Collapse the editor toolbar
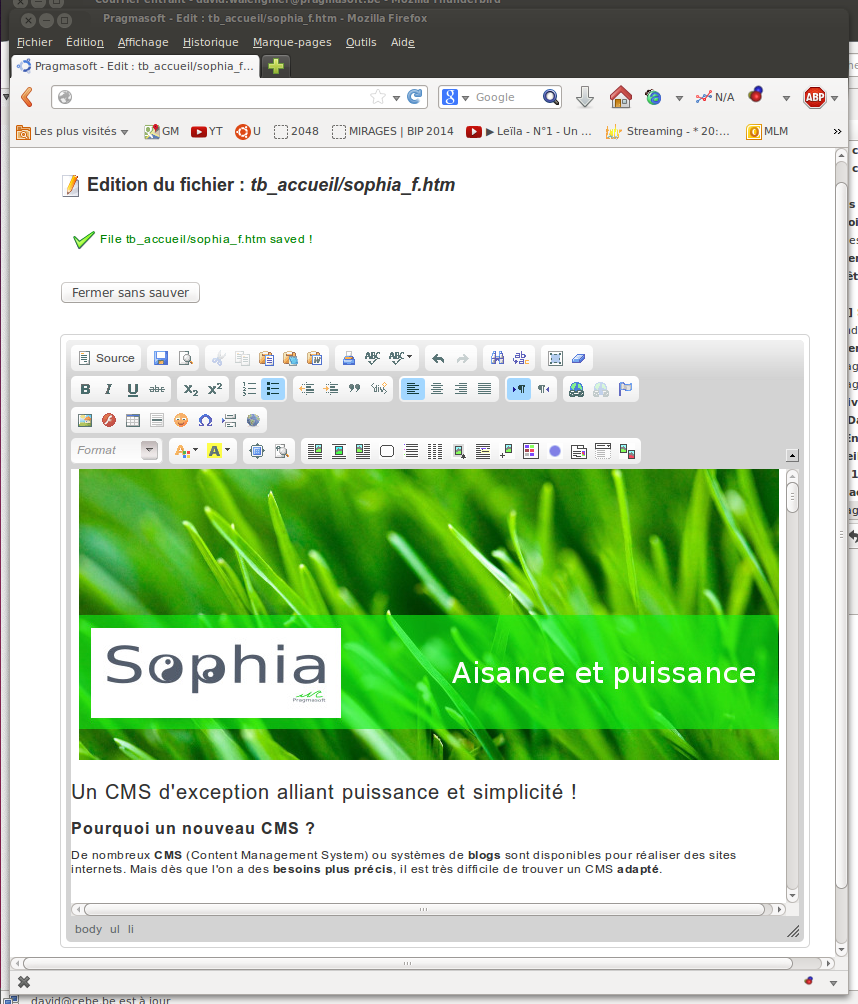This screenshot has height=1004, width=858. point(792,455)
